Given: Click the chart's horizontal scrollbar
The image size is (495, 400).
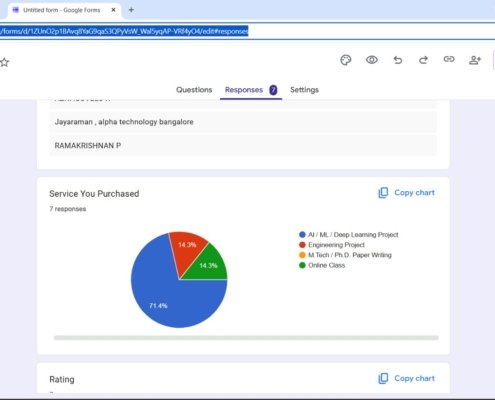Looking at the screenshot, I should pyautogui.click(x=246, y=338).
